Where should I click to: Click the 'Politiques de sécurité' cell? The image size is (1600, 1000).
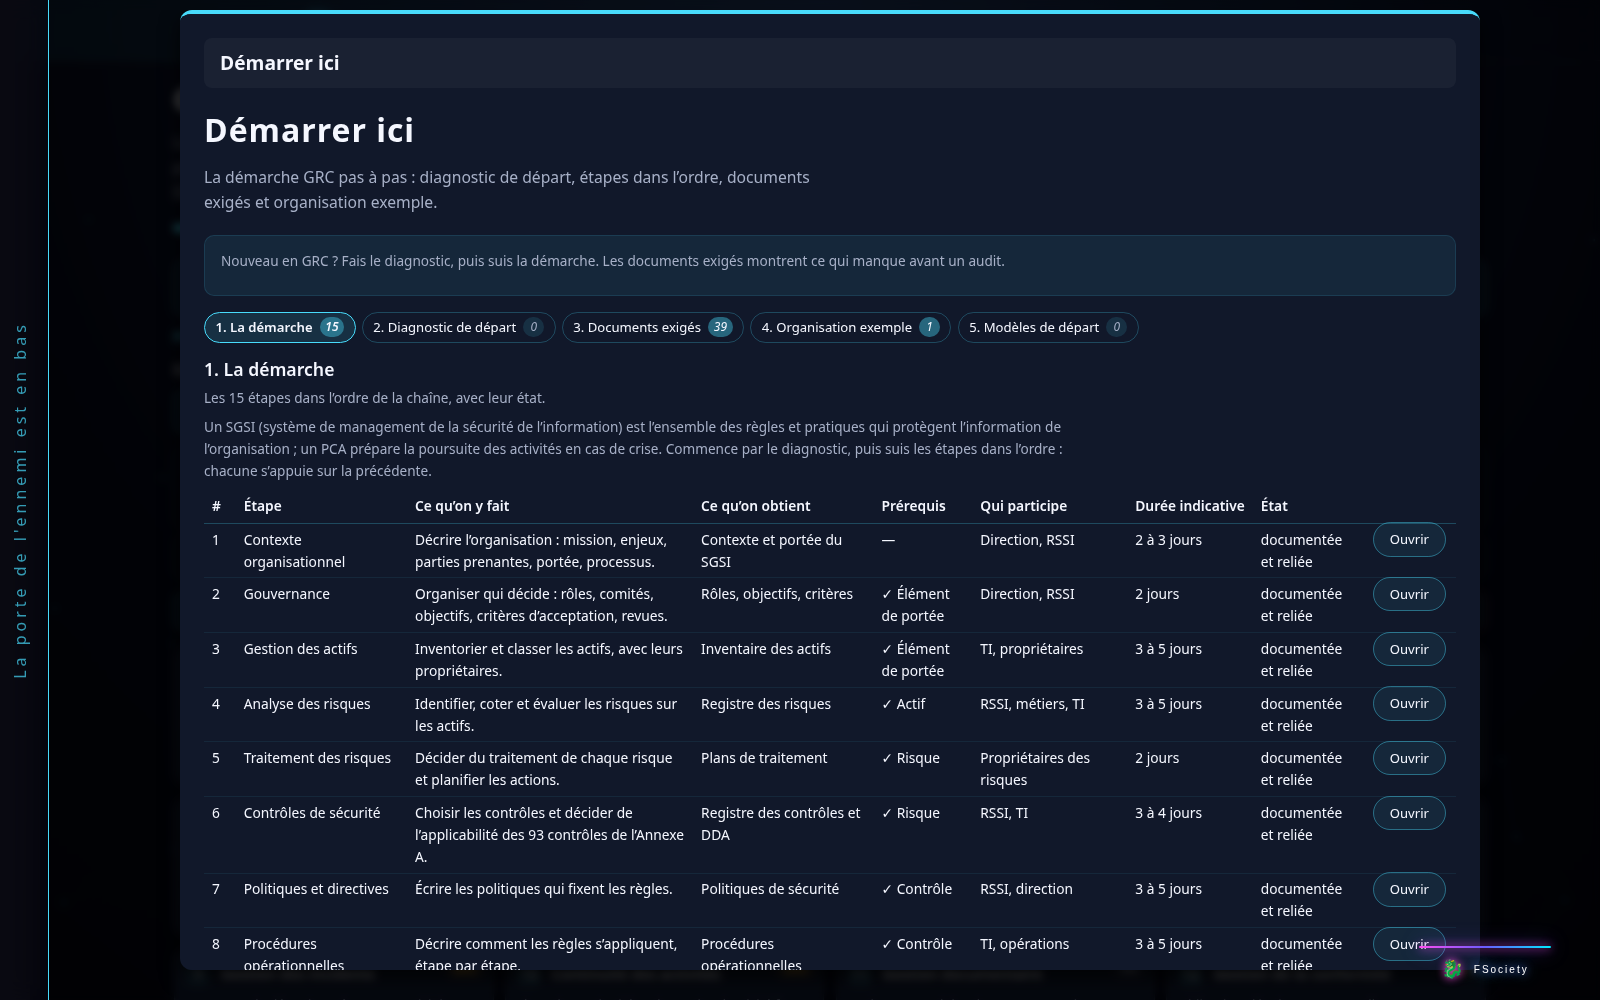click(770, 889)
